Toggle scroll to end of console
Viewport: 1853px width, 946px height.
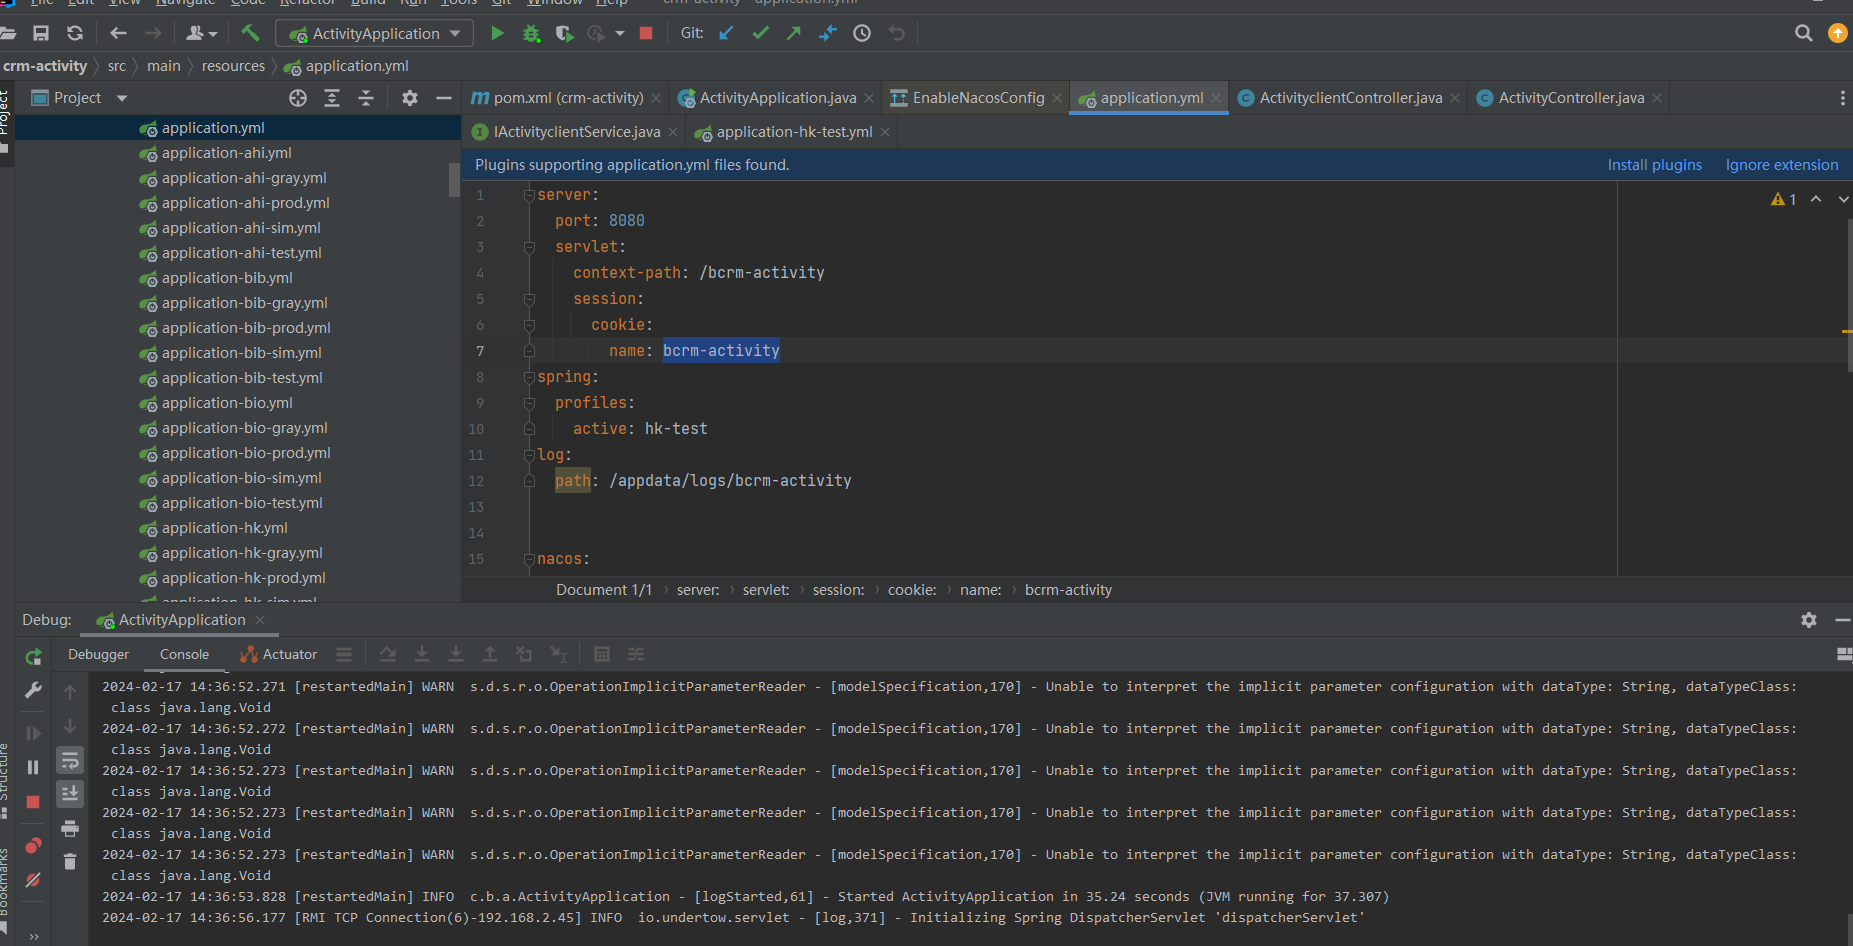70,794
